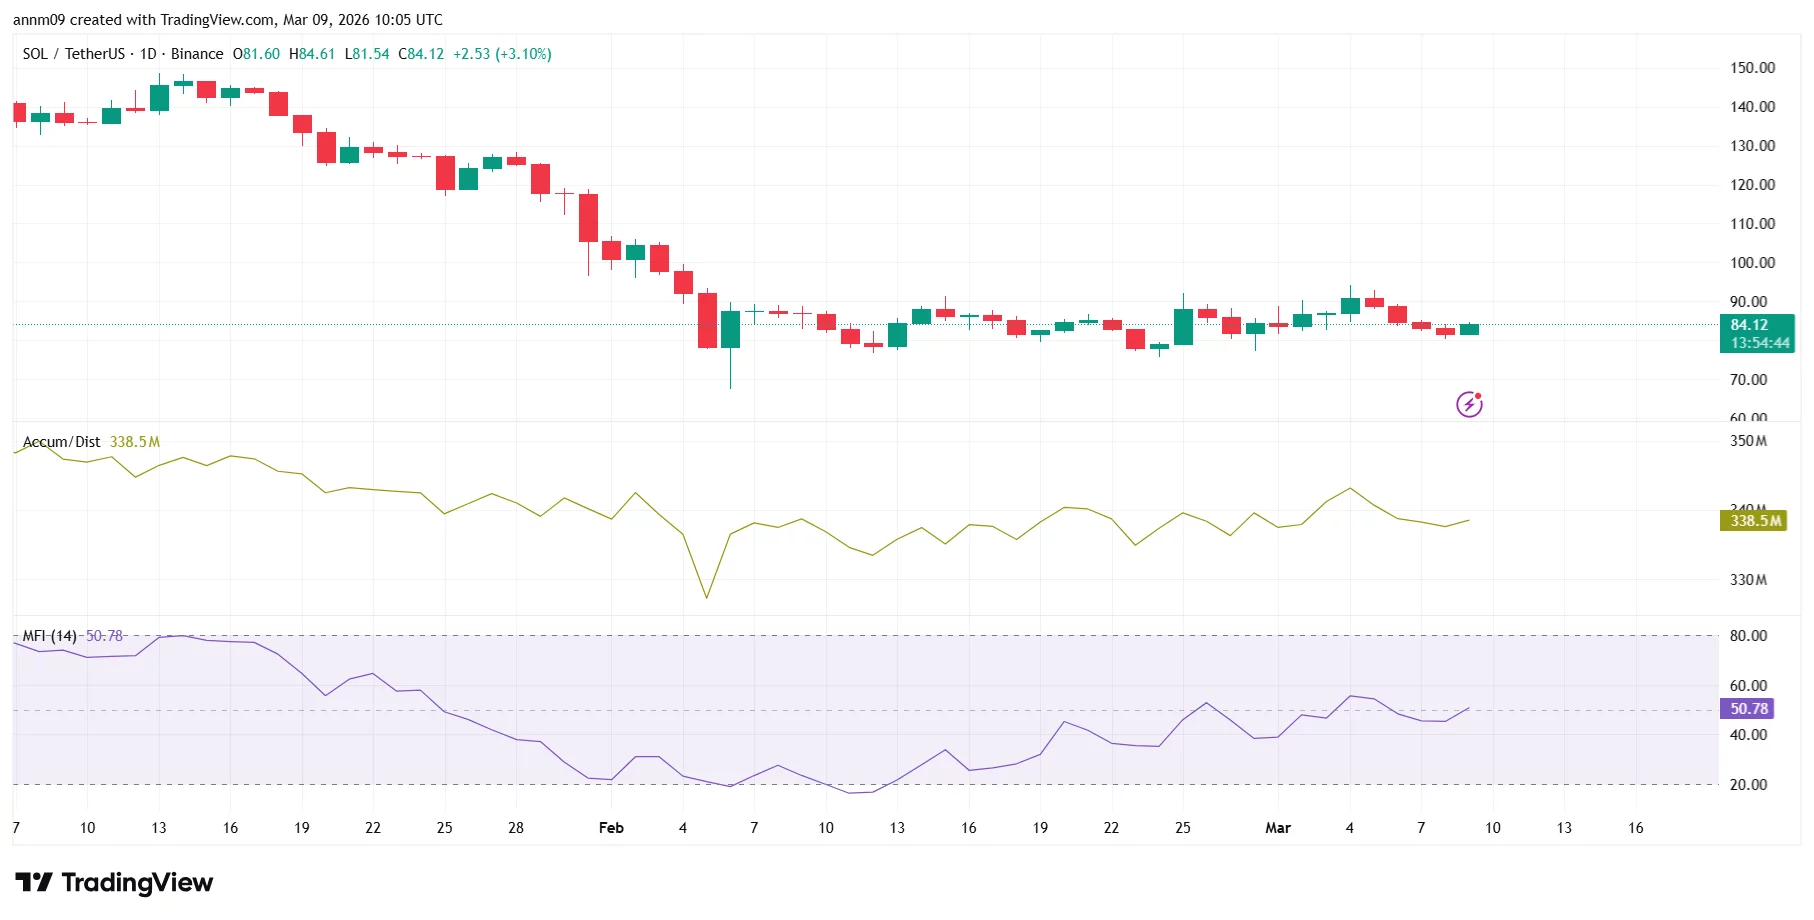Select the Mar label on the time axis
1814x920 pixels.
point(1280,828)
